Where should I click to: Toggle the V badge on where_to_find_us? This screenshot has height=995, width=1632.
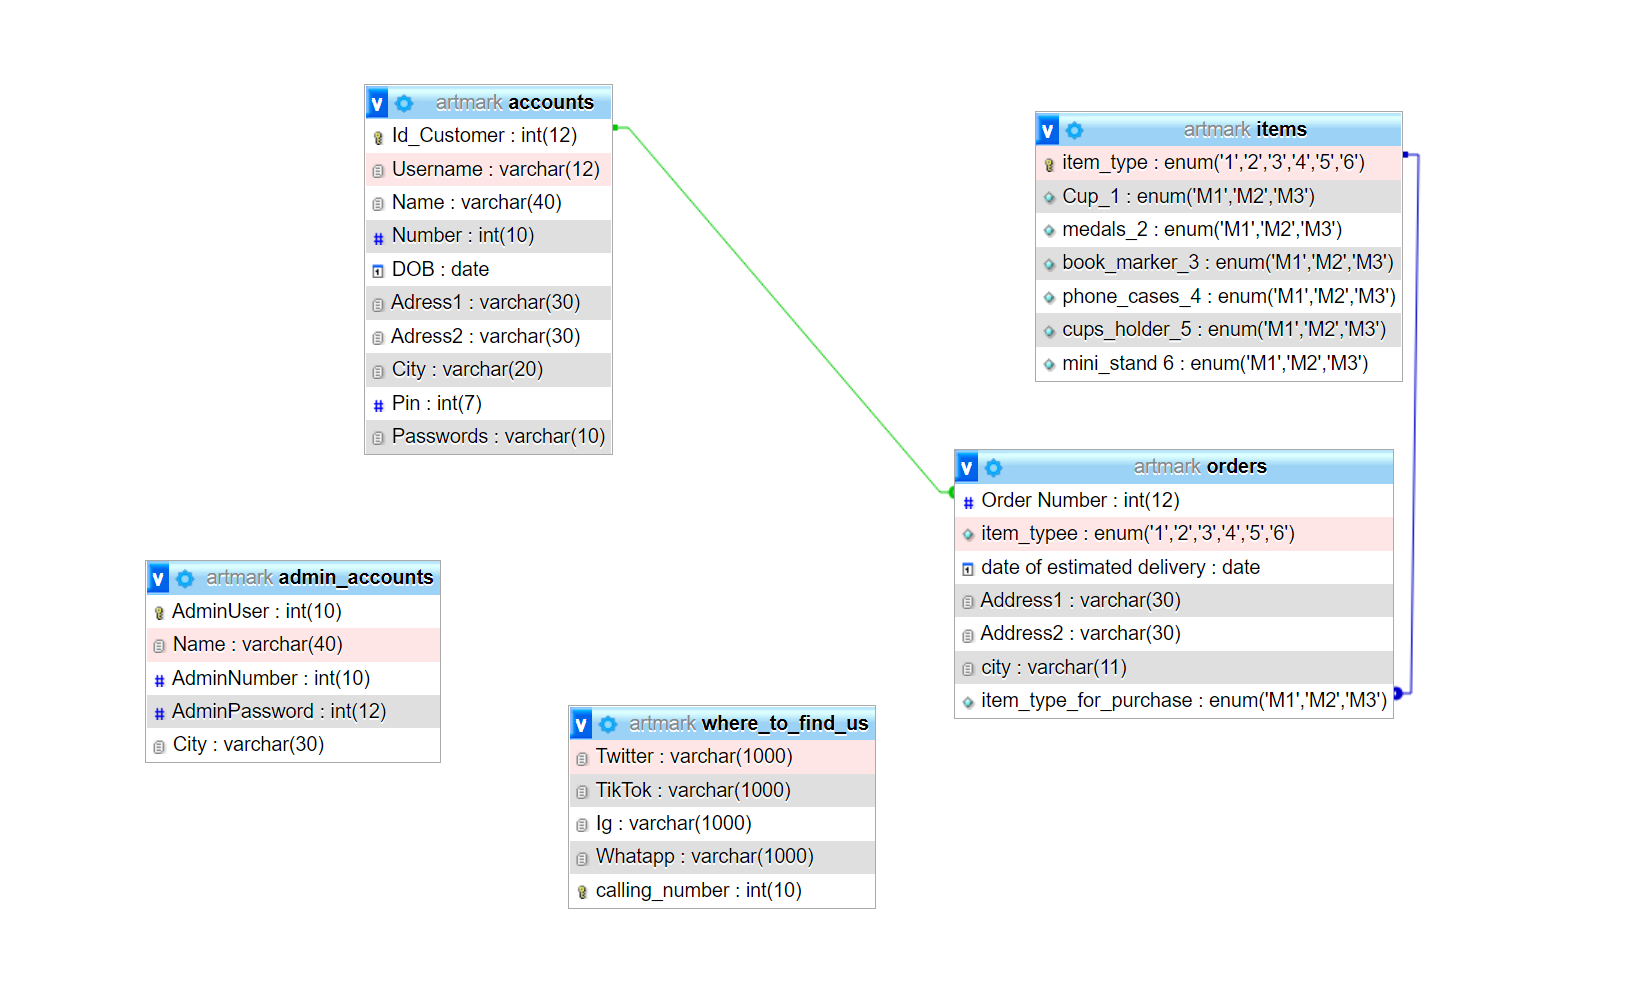(x=582, y=723)
